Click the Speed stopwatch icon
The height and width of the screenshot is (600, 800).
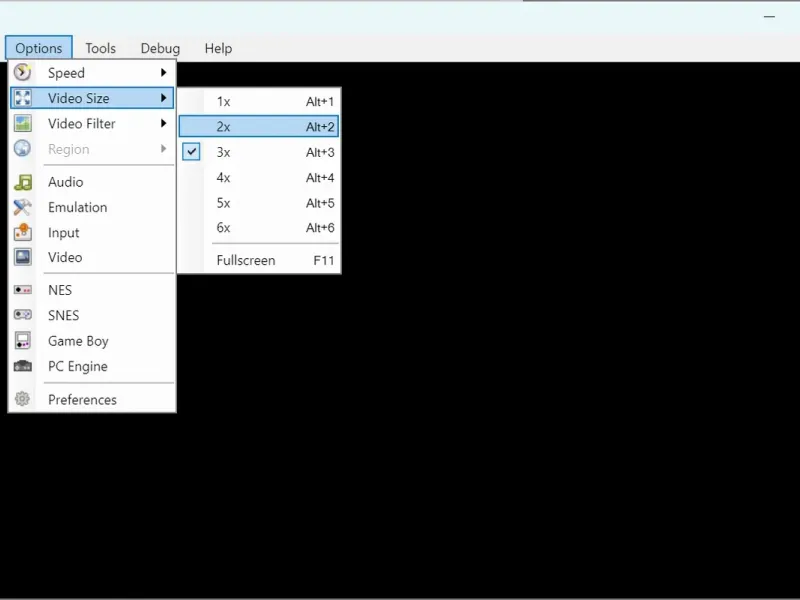[x=22, y=72]
